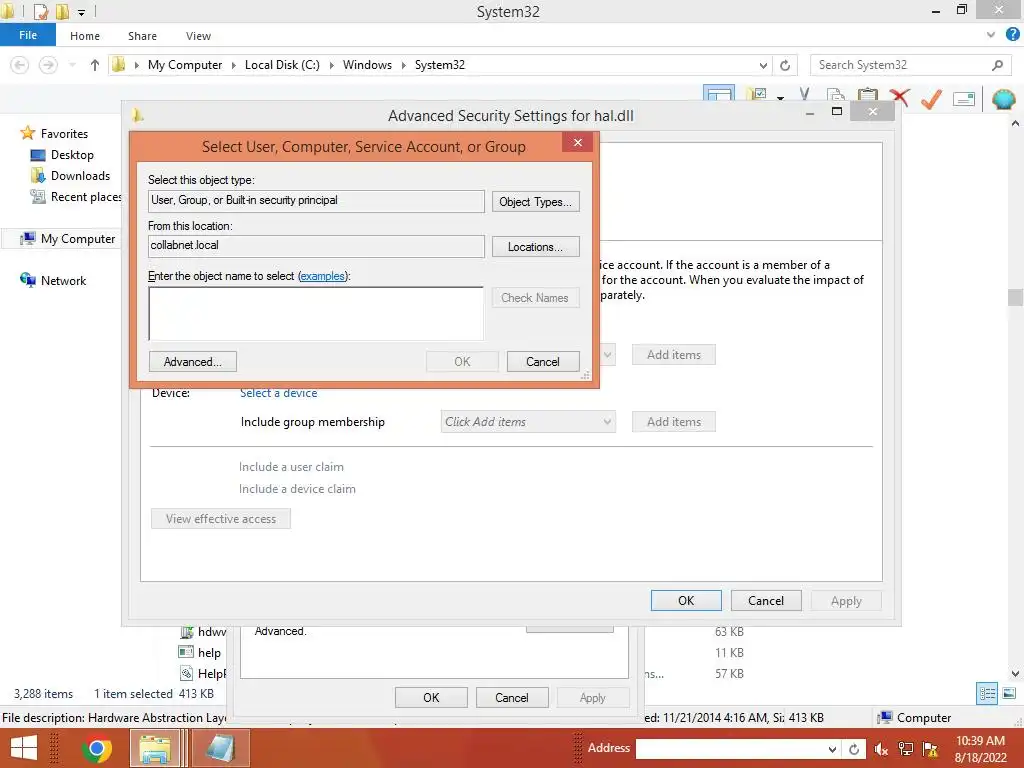The width and height of the screenshot is (1024, 768).
Task: Open the Windows Start button
Action: [23, 748]
